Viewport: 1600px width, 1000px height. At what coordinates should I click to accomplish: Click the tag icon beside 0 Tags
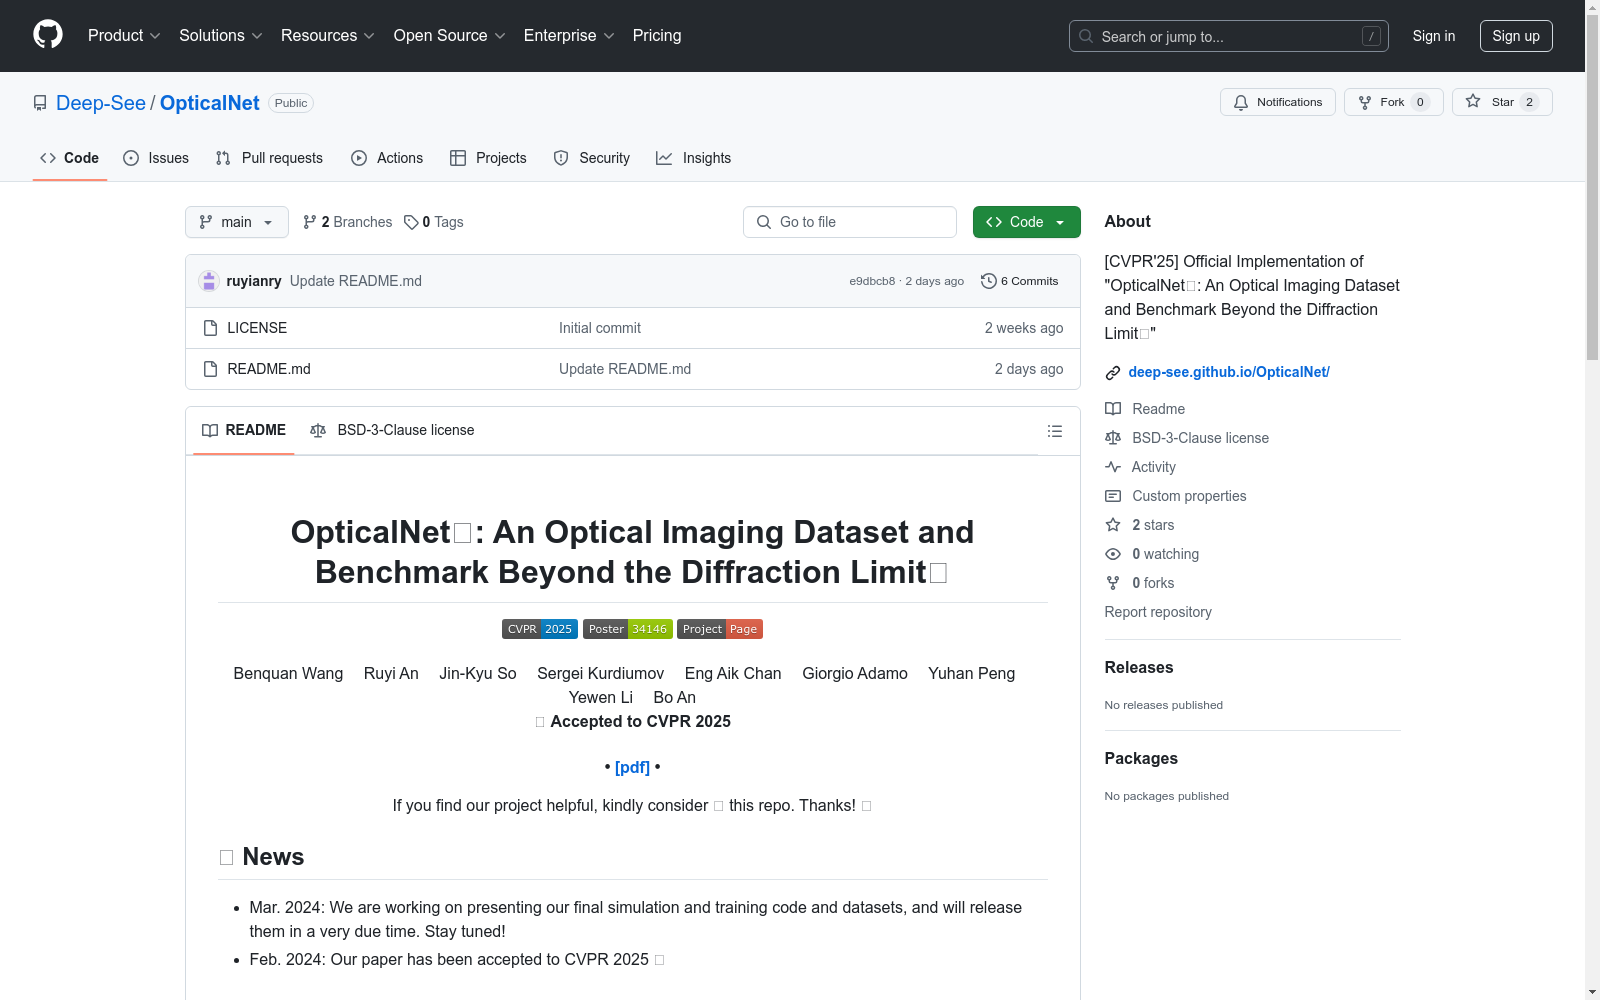point(411,222)
